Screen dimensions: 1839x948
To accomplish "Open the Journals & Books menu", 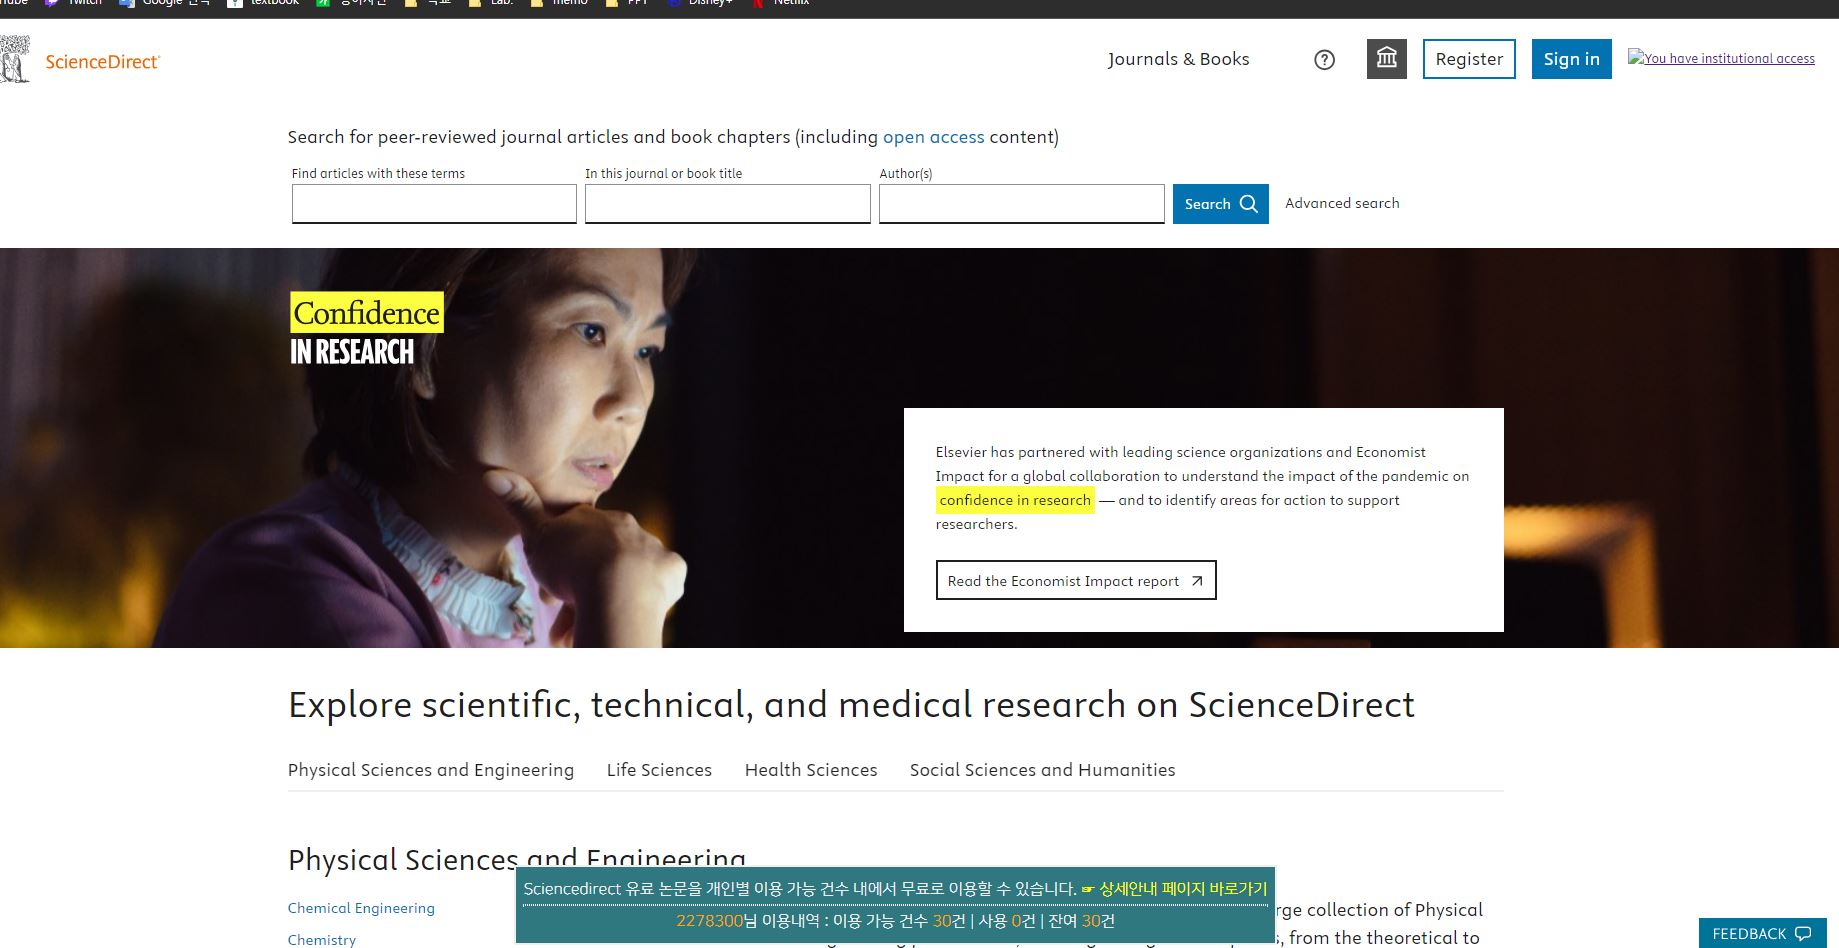I will 1178,59.
